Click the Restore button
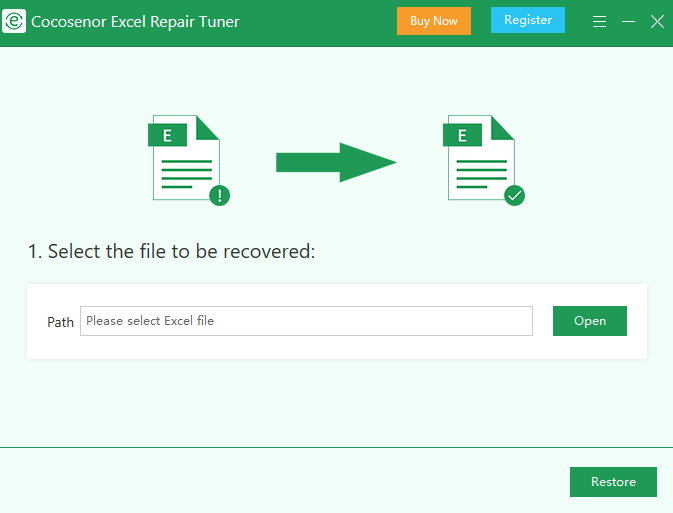 [x=613, y=482]
